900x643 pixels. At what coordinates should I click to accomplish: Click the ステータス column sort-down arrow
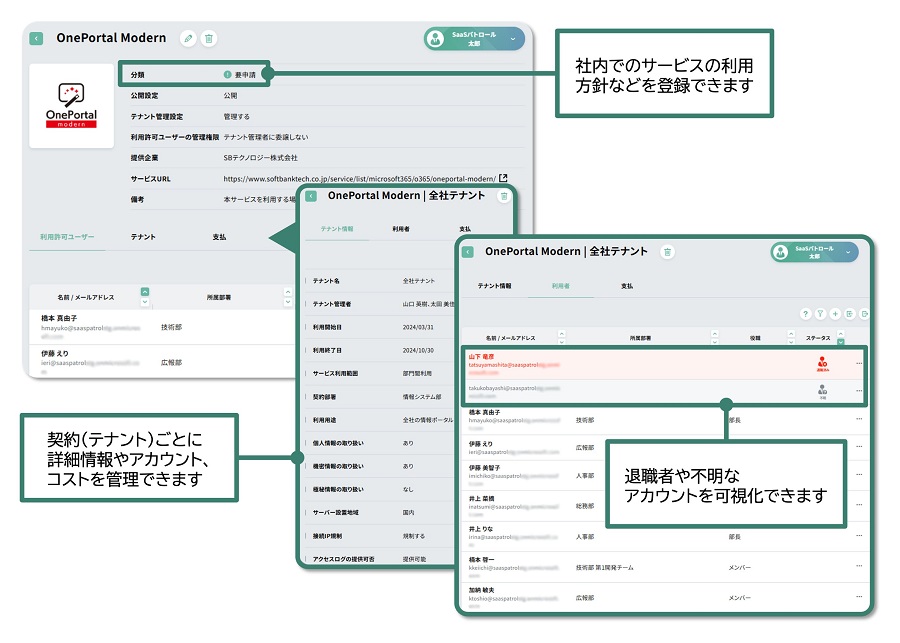840,343
